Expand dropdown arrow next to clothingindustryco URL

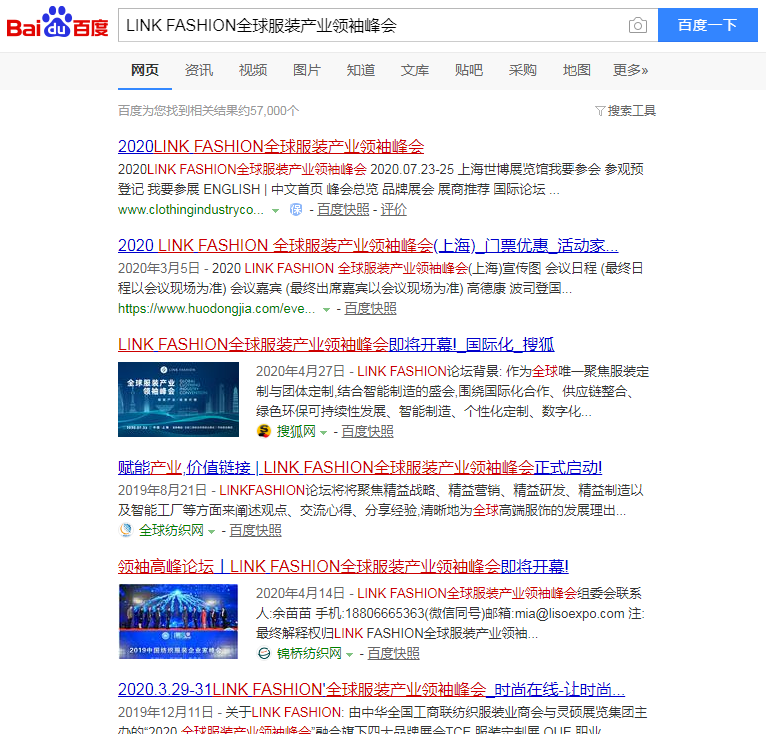[275, 211]
